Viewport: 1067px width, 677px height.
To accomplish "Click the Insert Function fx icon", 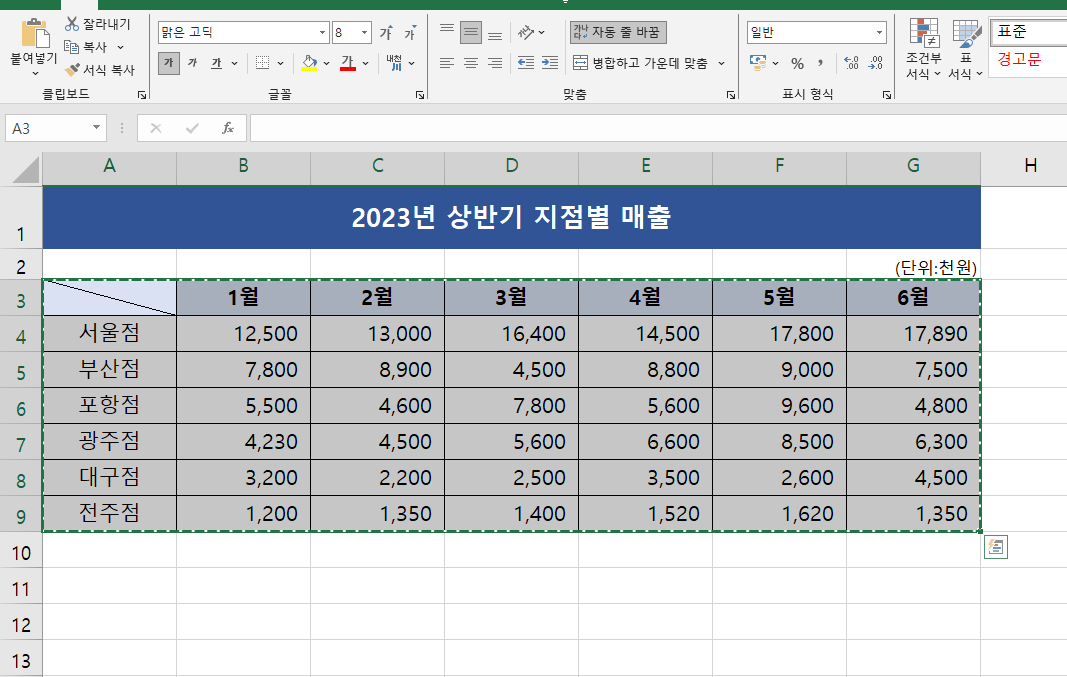I will (228, 128).
